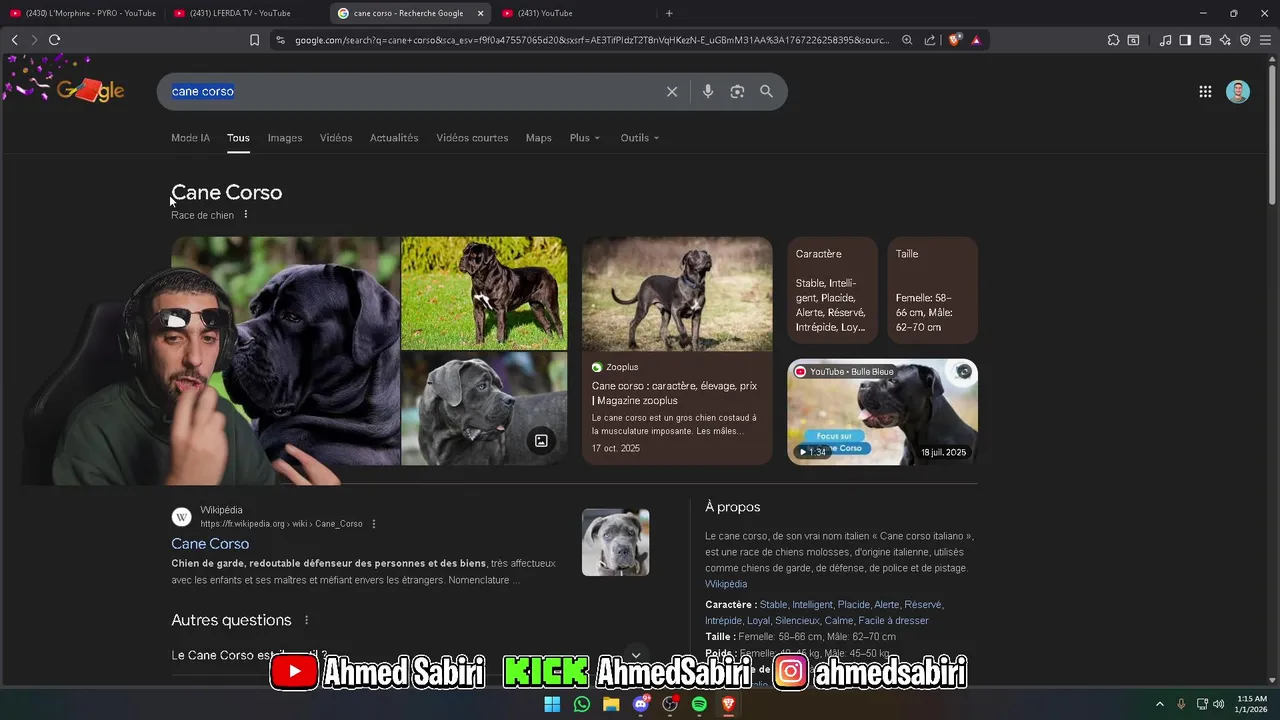Select the Vidéos search tab
1280x720 pixels.
pyautogui.click(x=336, y=138)
